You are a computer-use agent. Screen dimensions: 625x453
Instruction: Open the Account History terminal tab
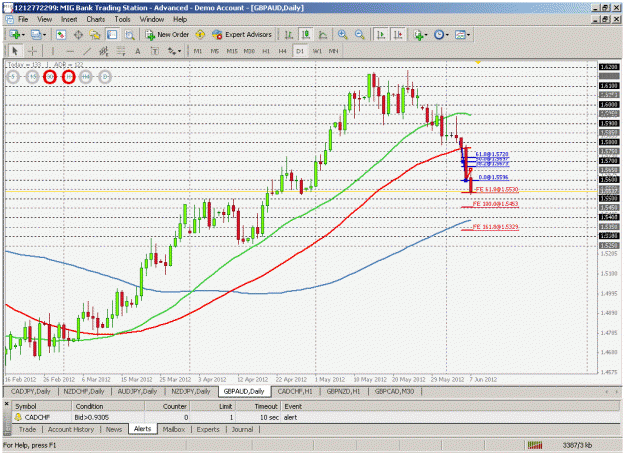(x=71, y=429)
